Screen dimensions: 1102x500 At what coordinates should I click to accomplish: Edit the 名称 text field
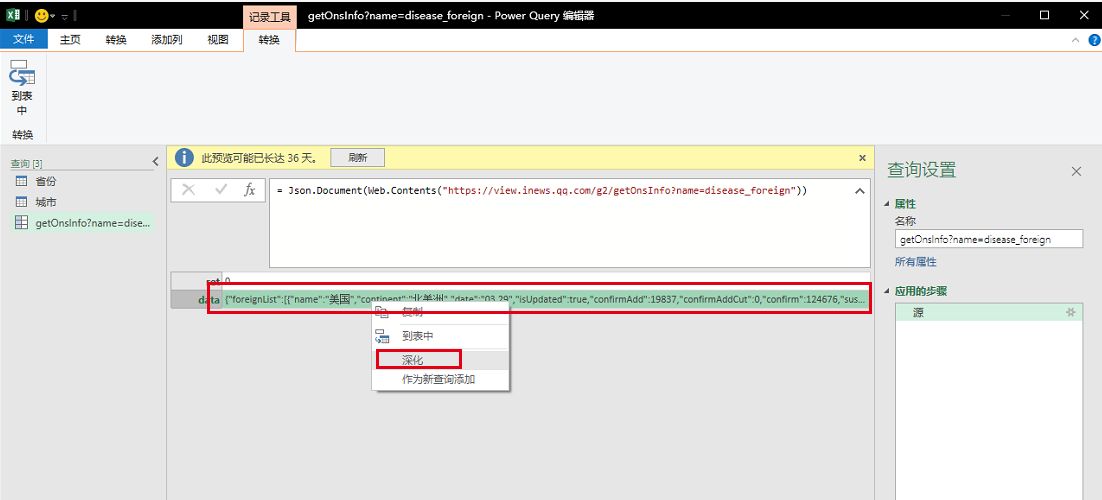pos(988,239)
